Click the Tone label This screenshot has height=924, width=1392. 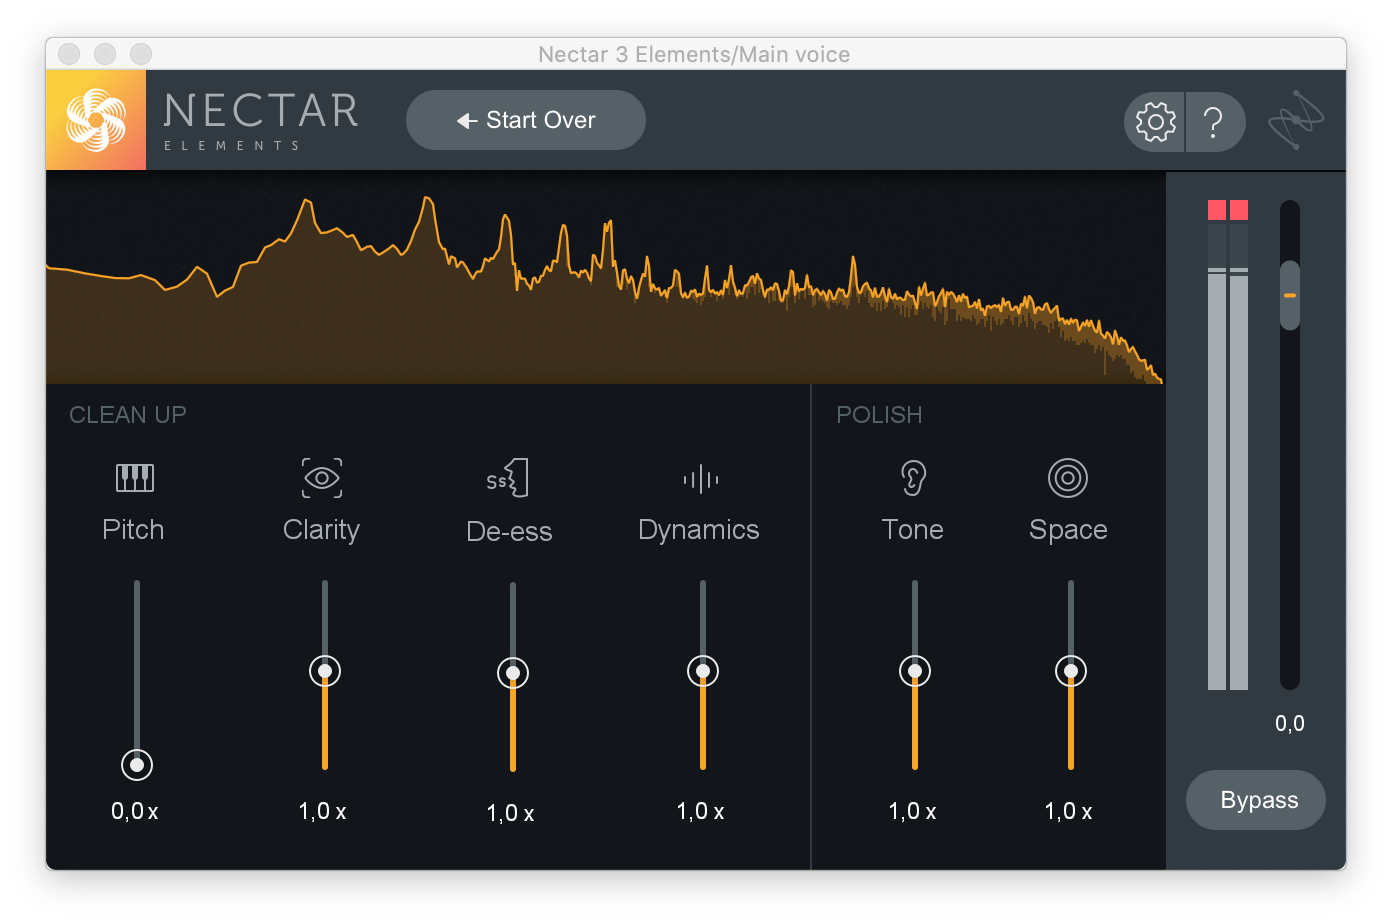tap(913, 530)
